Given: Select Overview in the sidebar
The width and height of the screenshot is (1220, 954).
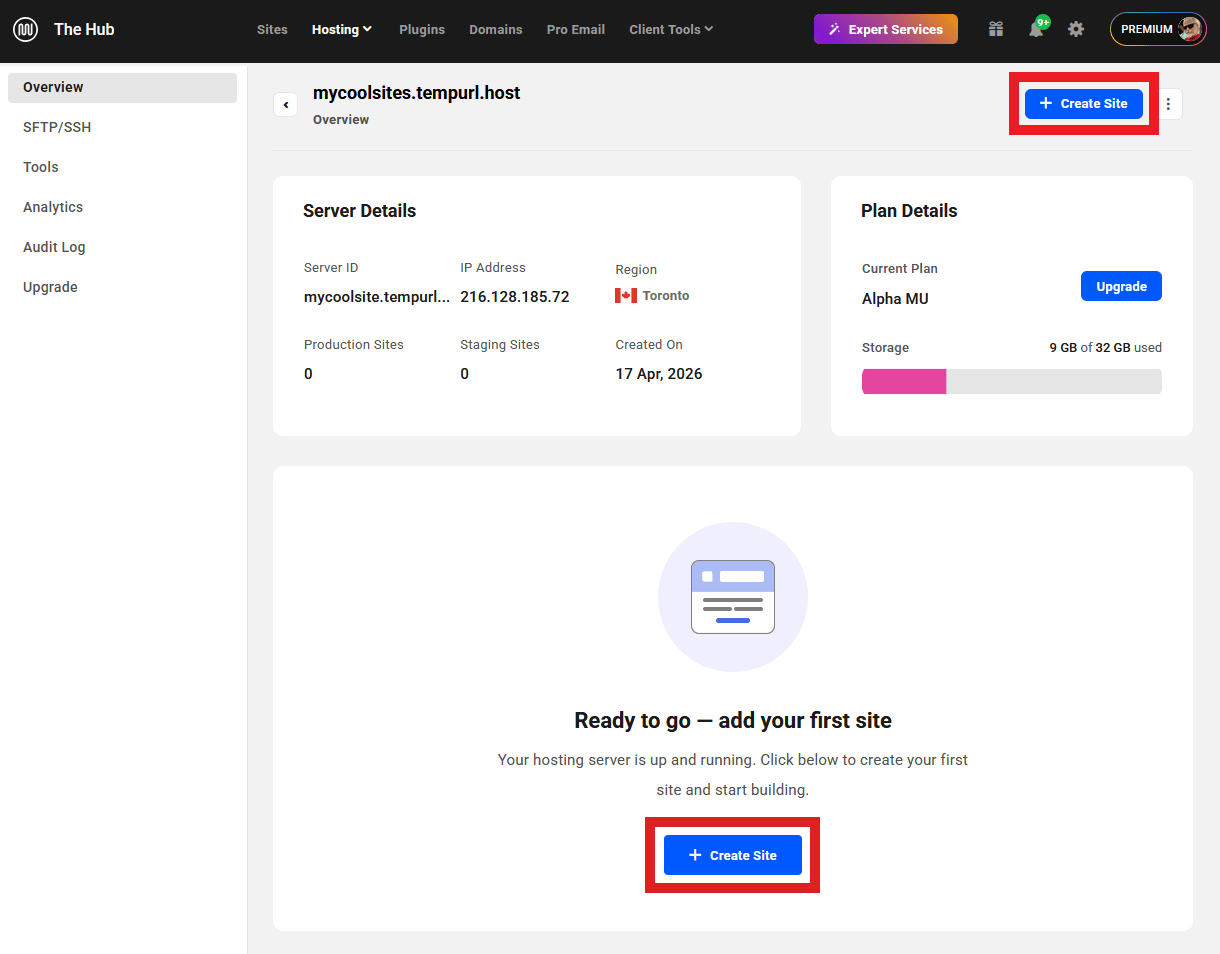Looking at the screenshot, I should click(x=122, y=87).
